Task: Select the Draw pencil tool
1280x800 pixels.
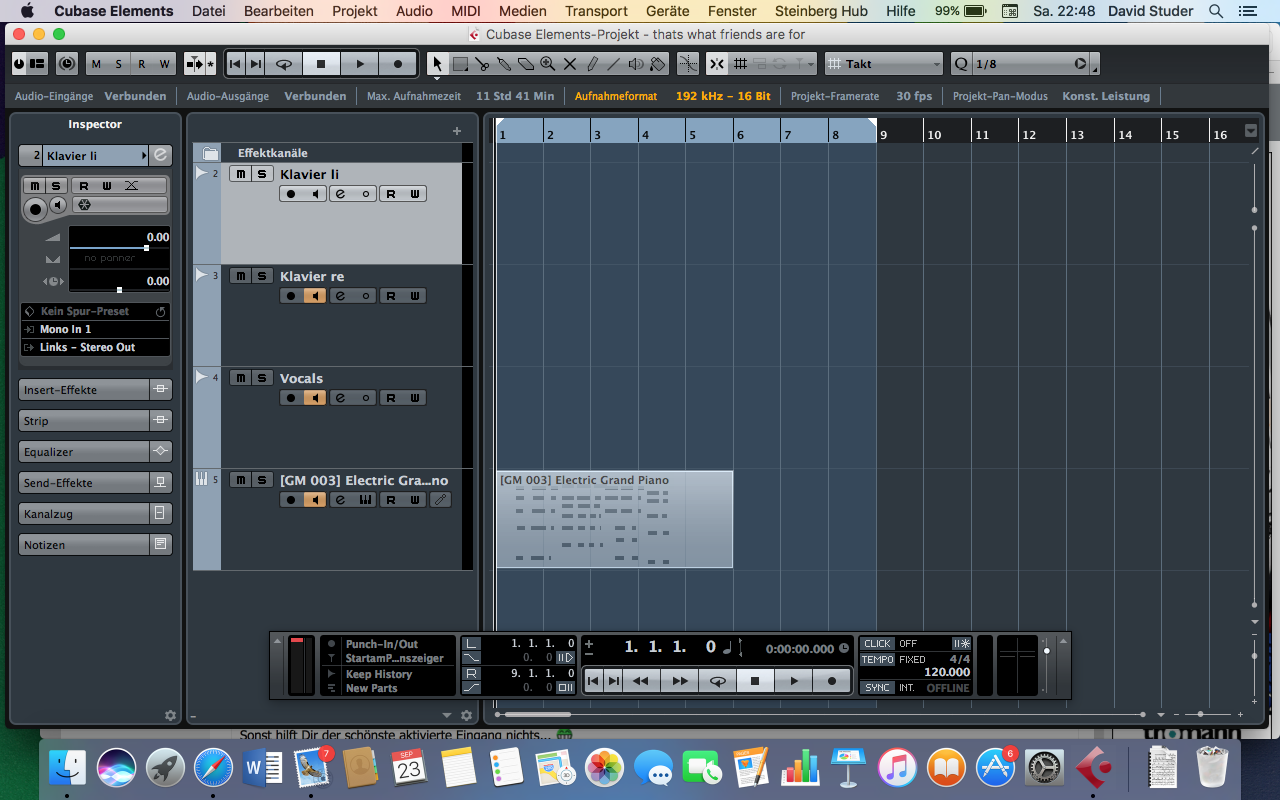Action: click(x=592, y=64)
